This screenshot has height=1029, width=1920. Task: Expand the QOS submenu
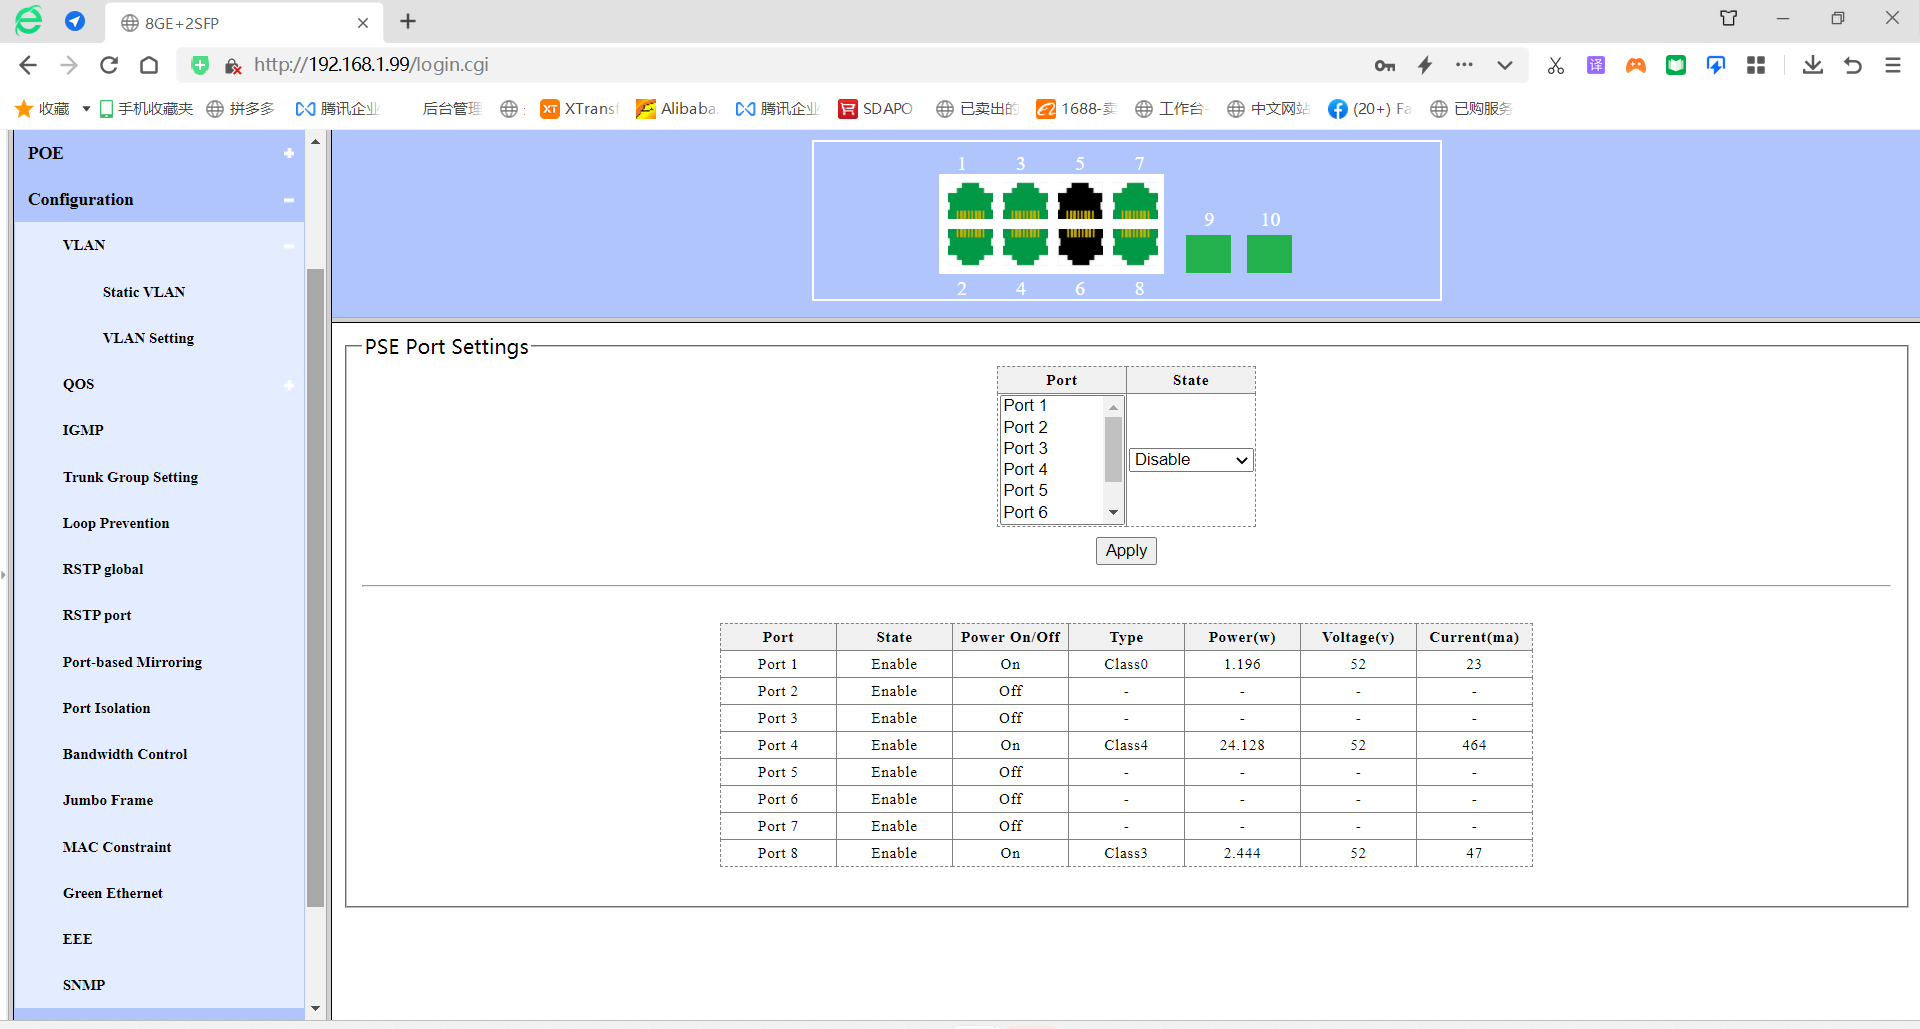click(x=289, y=385)
